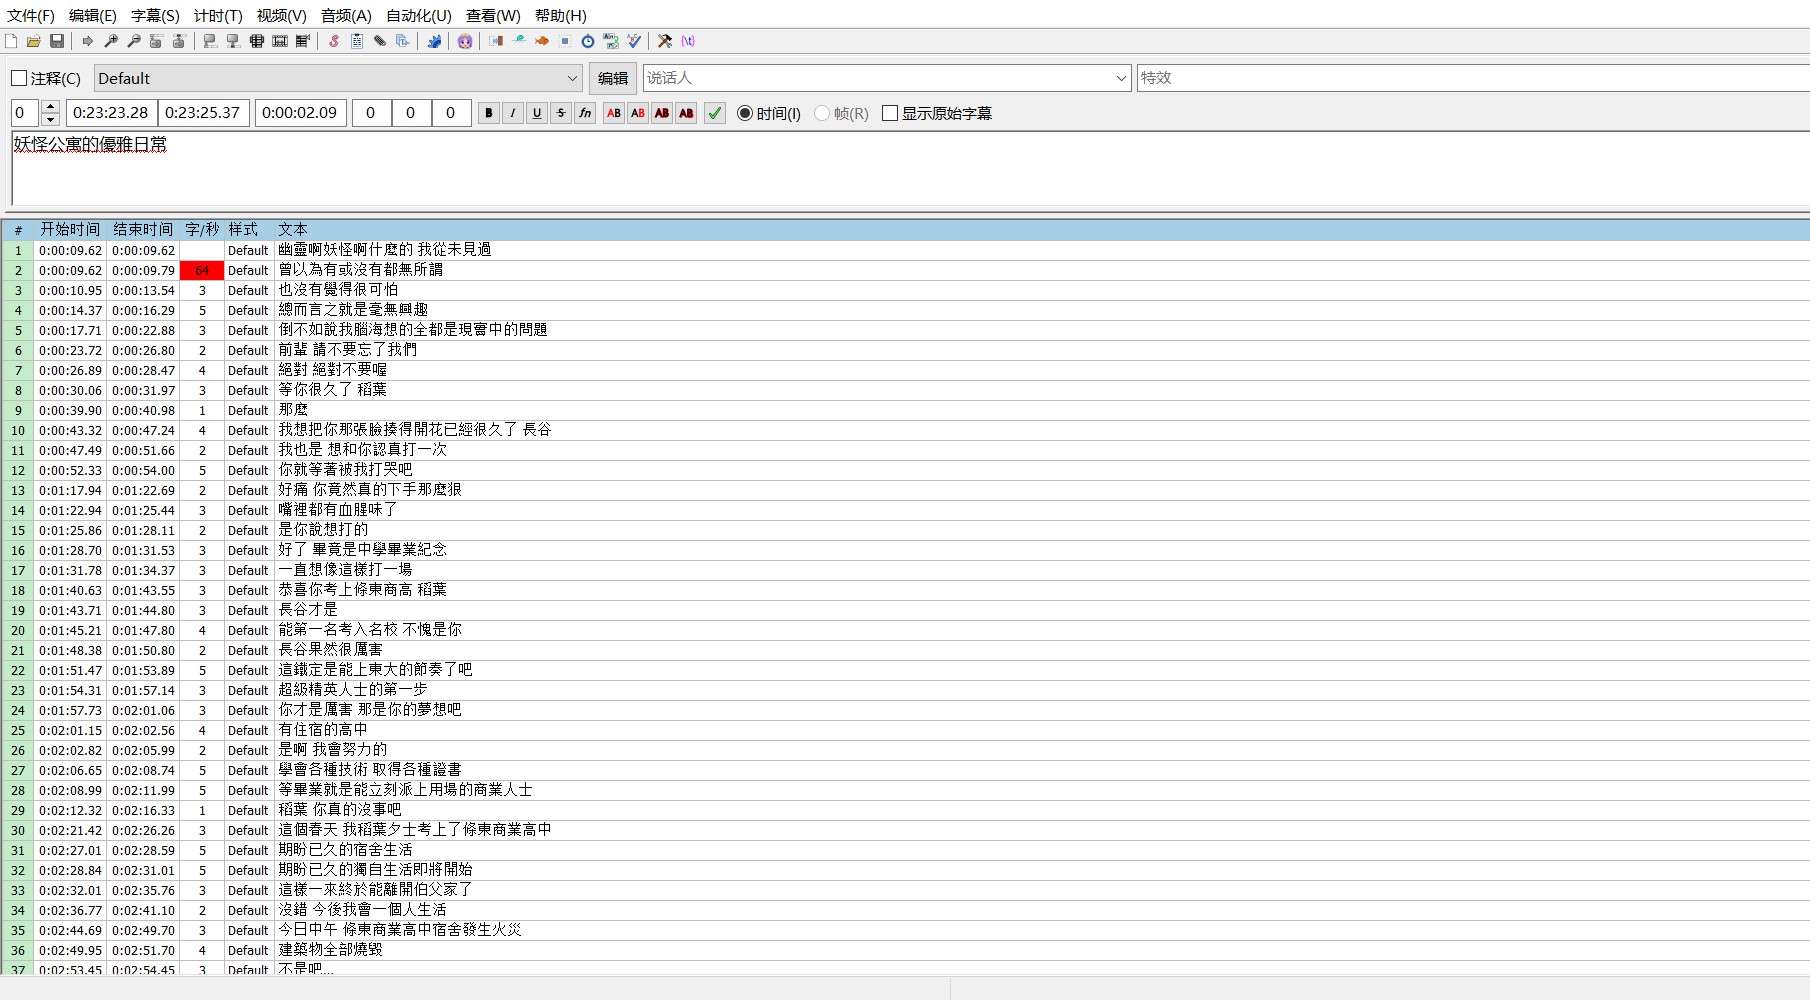Pick the primary color (first AB)
The width and height of the screenshot is (1810, 1000).
tap(614, 113)
